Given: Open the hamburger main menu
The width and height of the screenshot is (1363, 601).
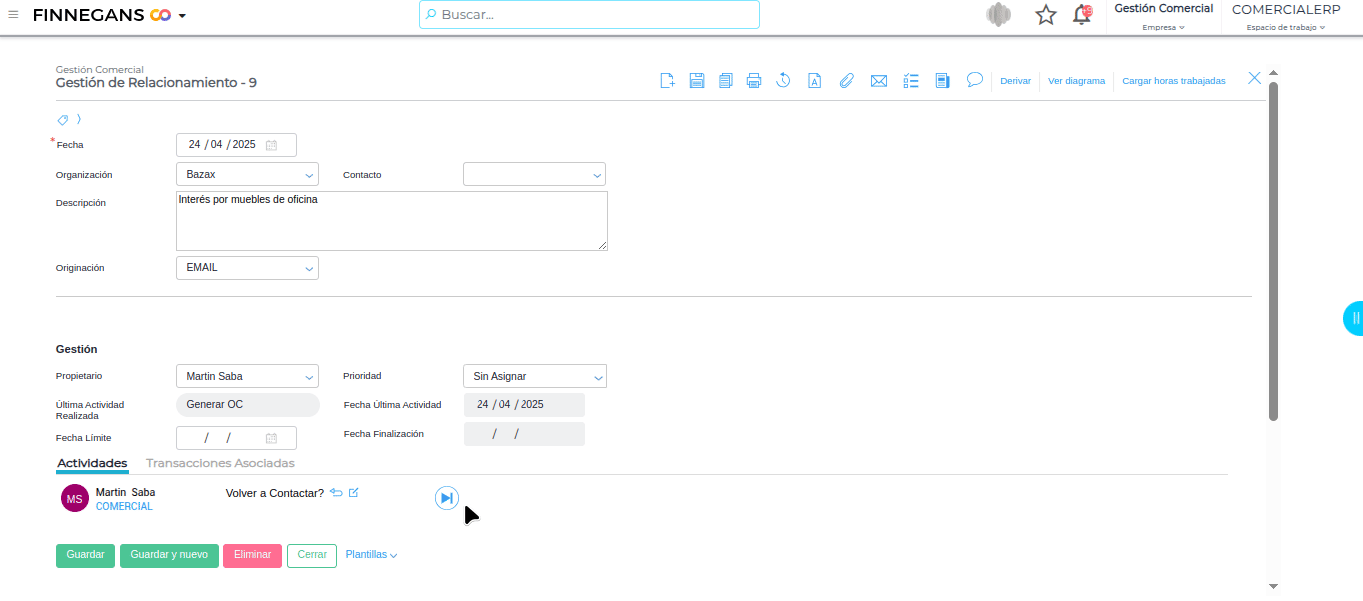Looking at the screenshot, I should coord(13,15).
